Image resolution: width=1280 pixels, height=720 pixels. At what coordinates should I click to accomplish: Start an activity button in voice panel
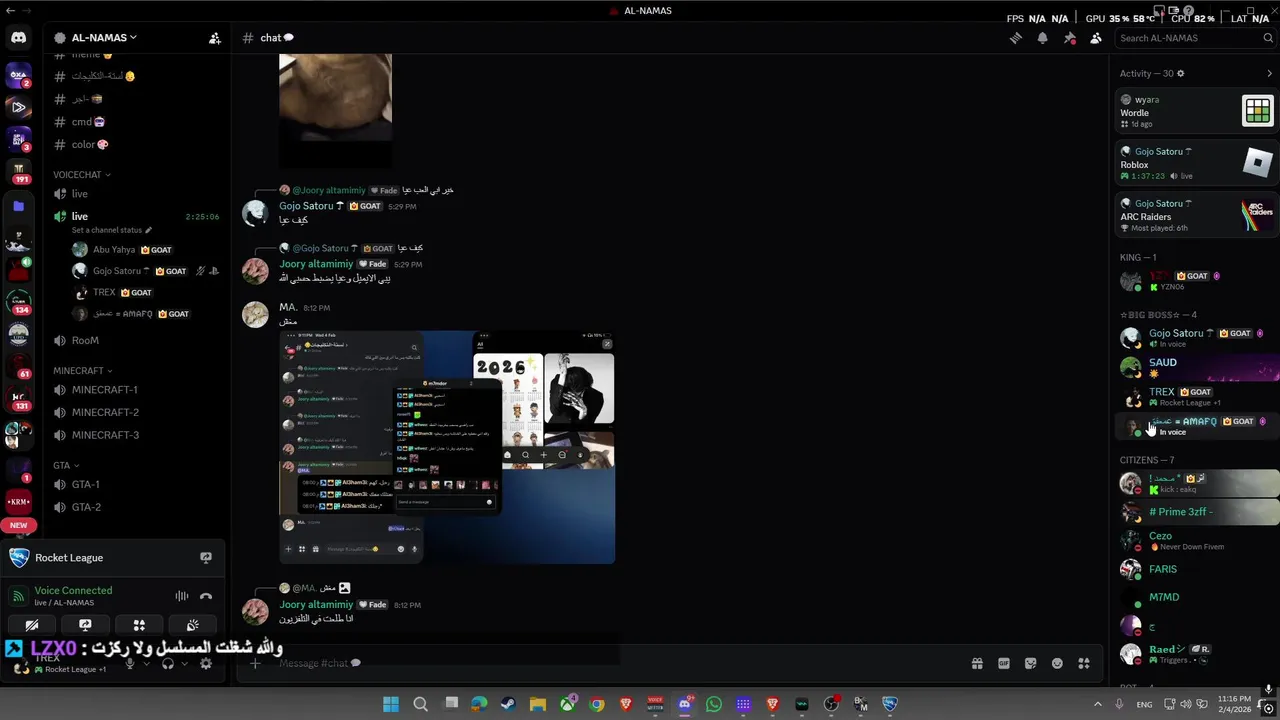(139, 625)
